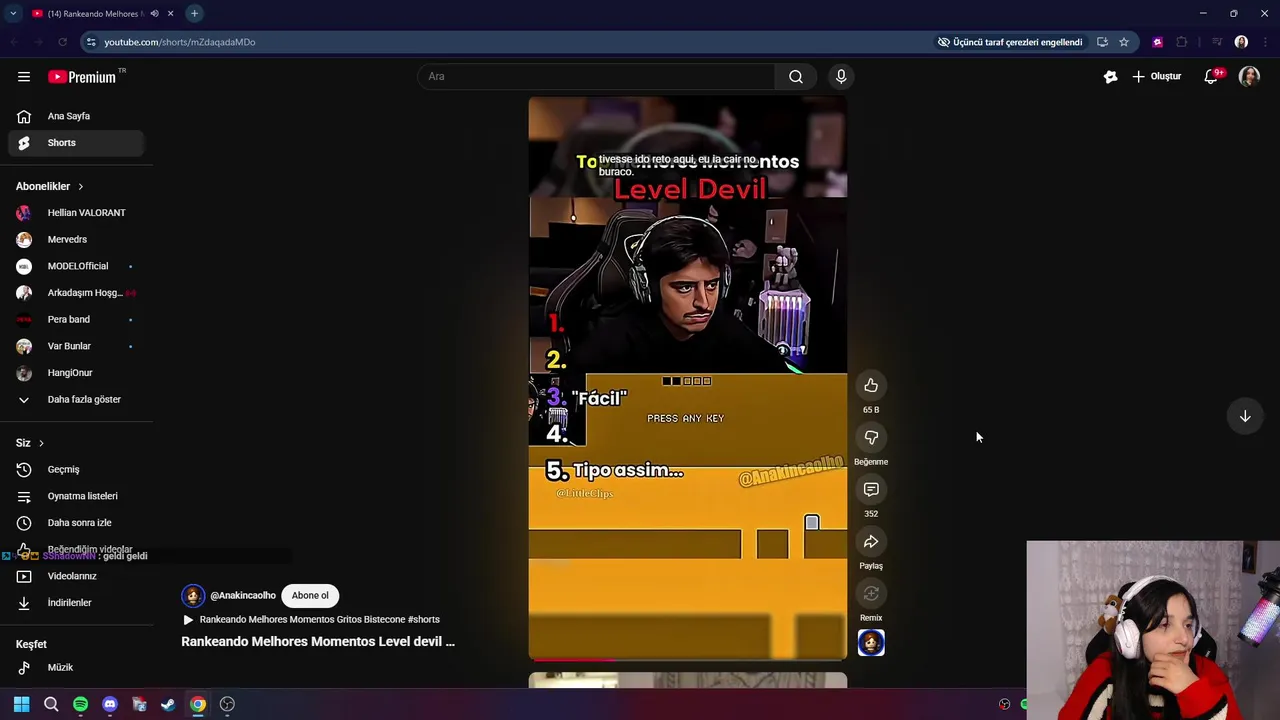Click the install app icon in address bar
Screen dimensions: 1280x720
click(1102, 42)
